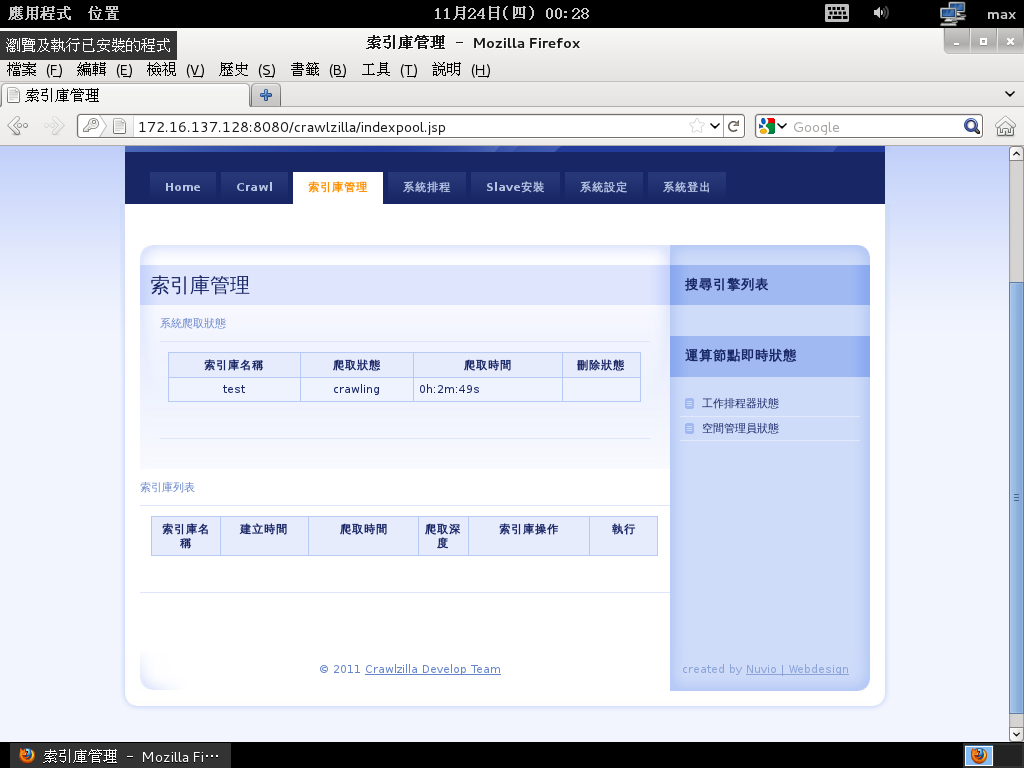Viewport: 1024px width, 768px height.
Task: Click the clock showing 11月24日 00:28
Action: (511, 13)
